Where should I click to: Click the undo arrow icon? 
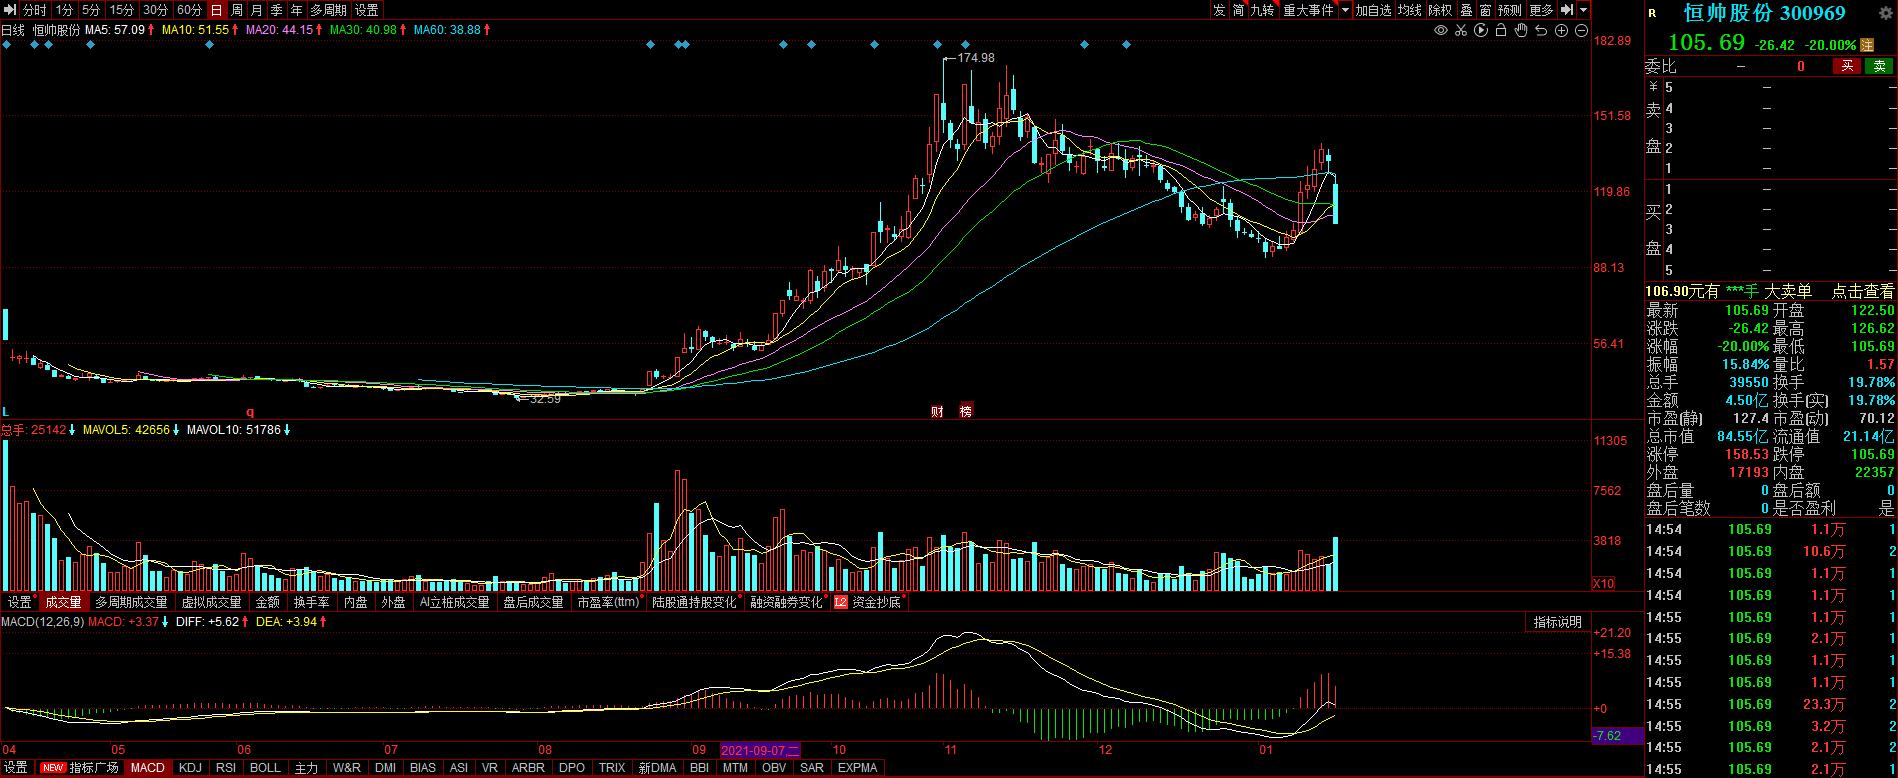pyautogui.click(x=1541, y=30)
